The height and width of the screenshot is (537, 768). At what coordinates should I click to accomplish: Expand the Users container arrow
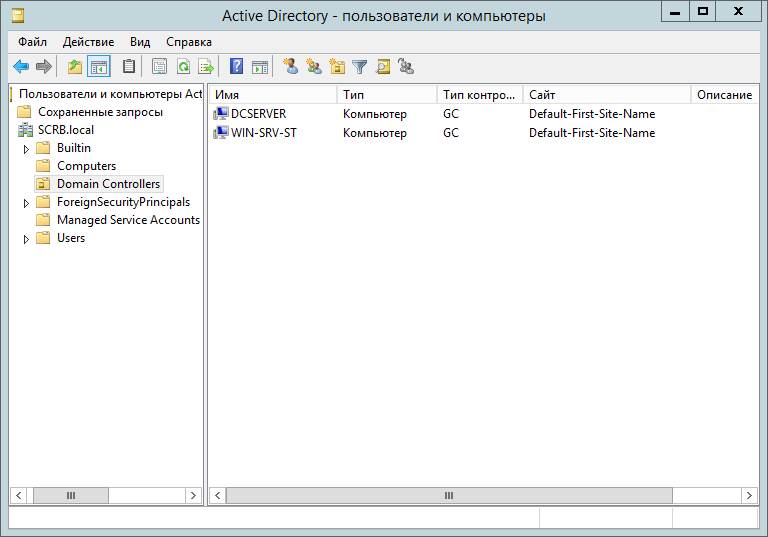point(27,238)
